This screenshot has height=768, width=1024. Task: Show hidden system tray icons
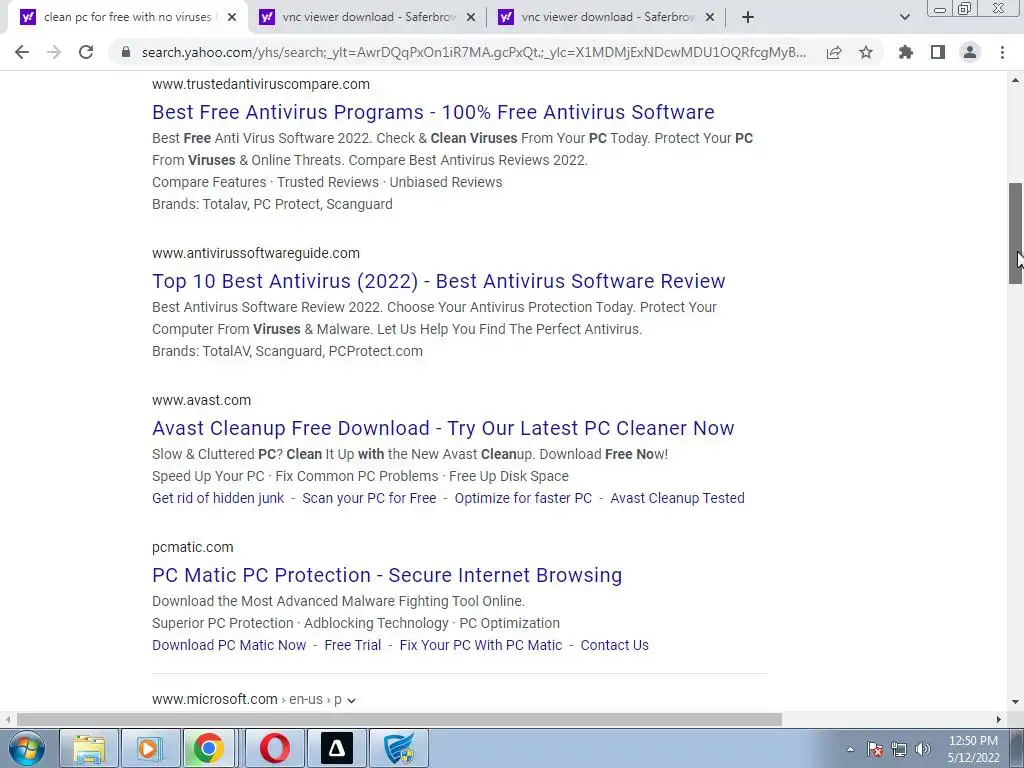[x=850, y=749]
